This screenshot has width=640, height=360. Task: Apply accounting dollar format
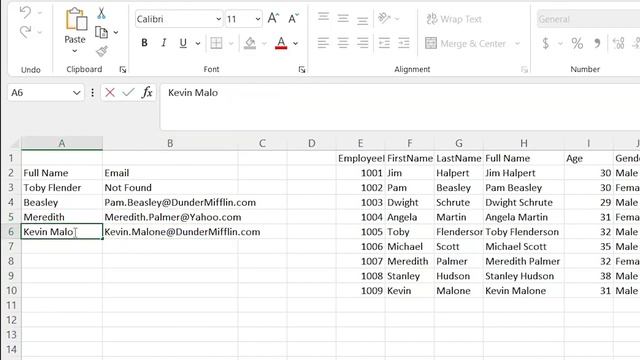coord(546,43)
